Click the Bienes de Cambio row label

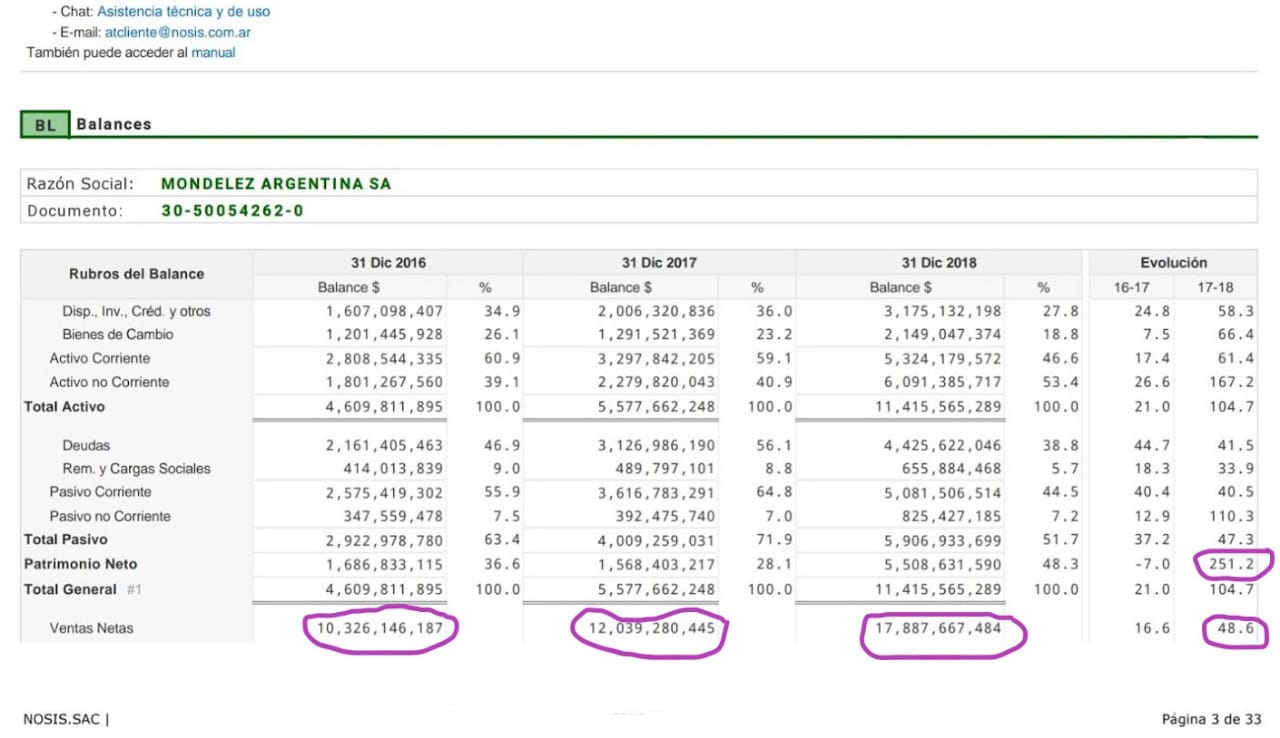click(x=117, y=334)
